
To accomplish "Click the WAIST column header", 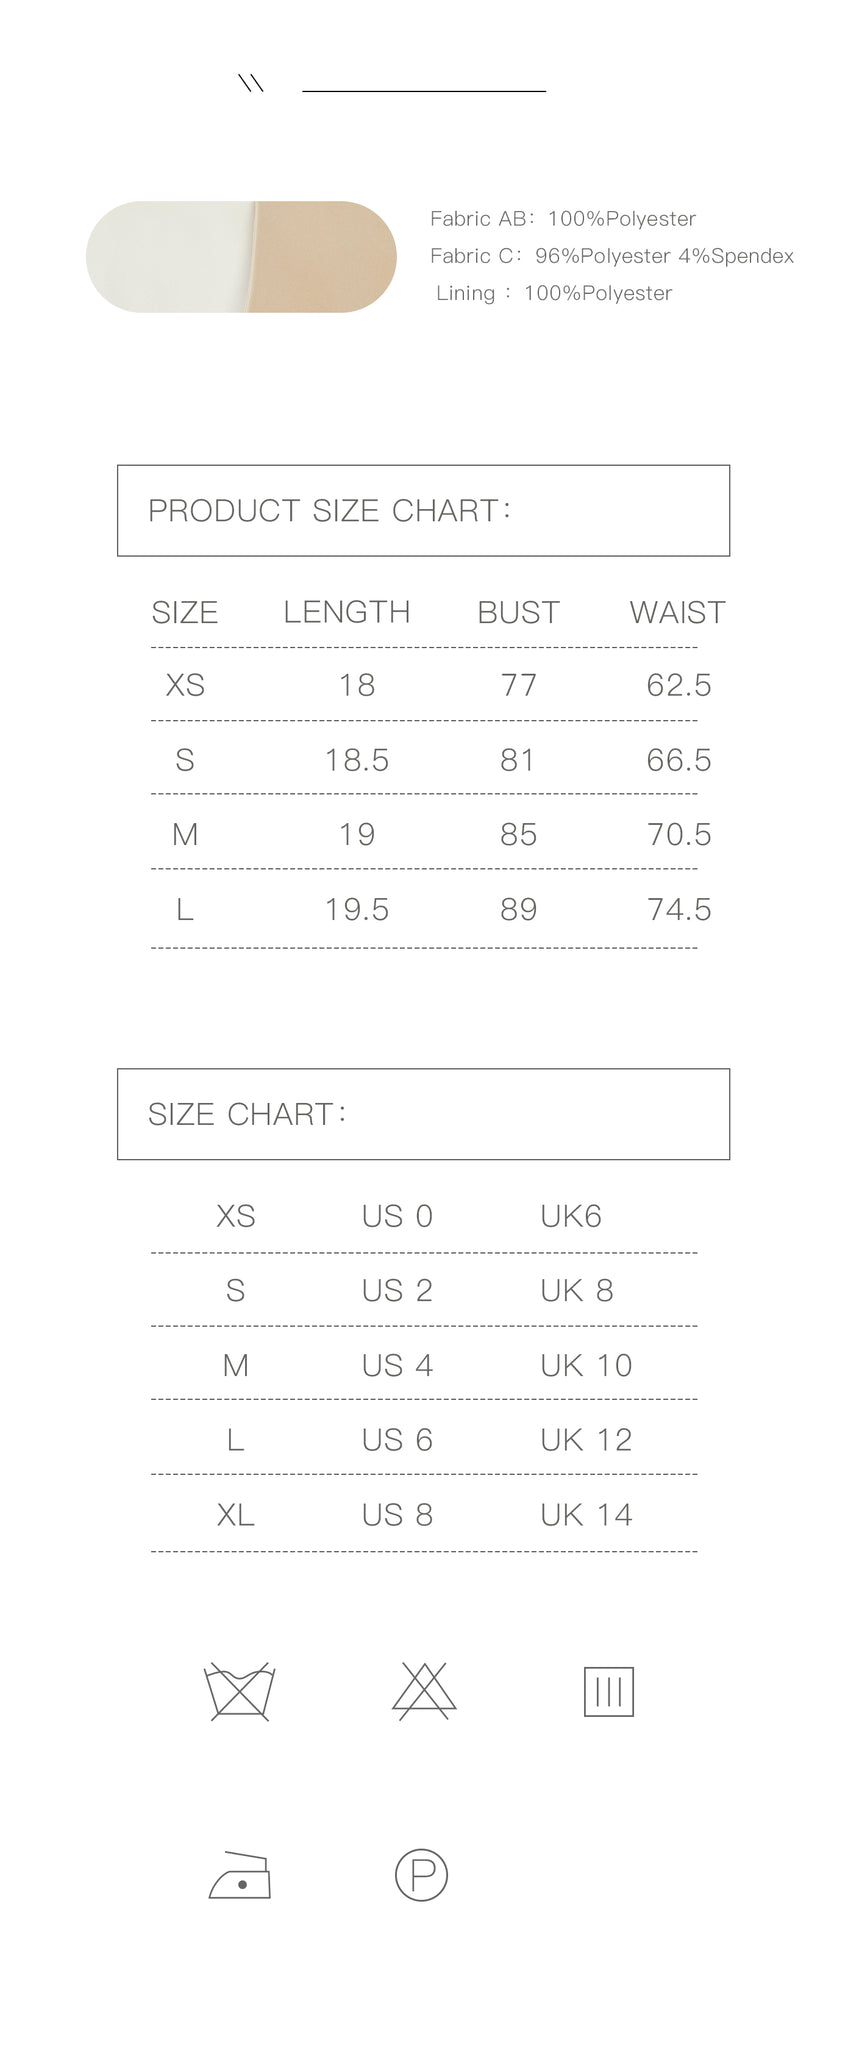I will [x=677, y=612].
